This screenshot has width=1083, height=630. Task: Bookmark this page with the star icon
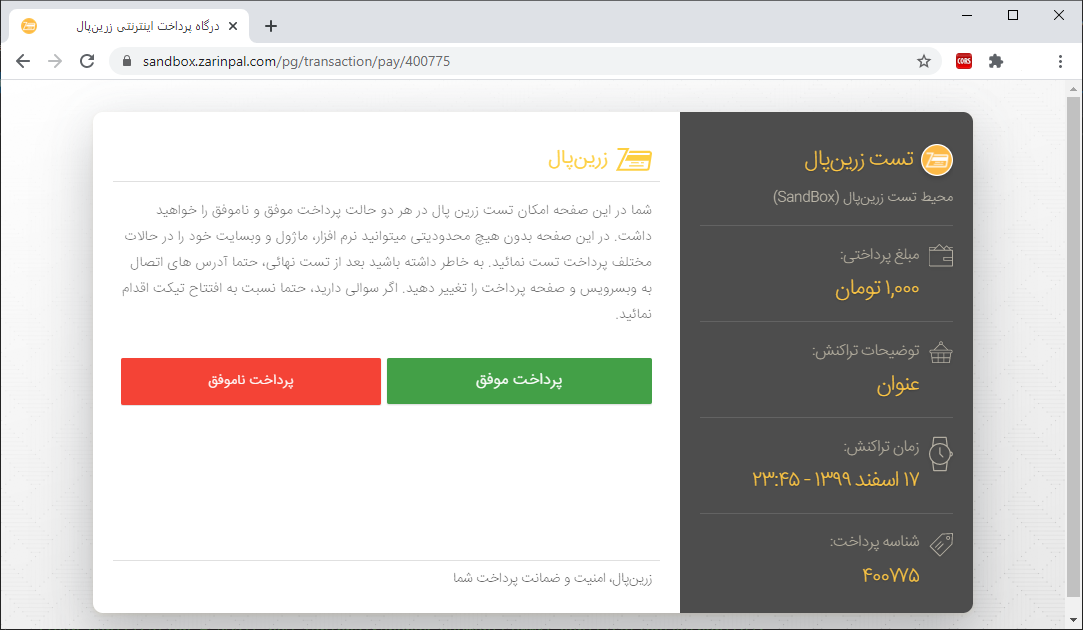point(923,61)
